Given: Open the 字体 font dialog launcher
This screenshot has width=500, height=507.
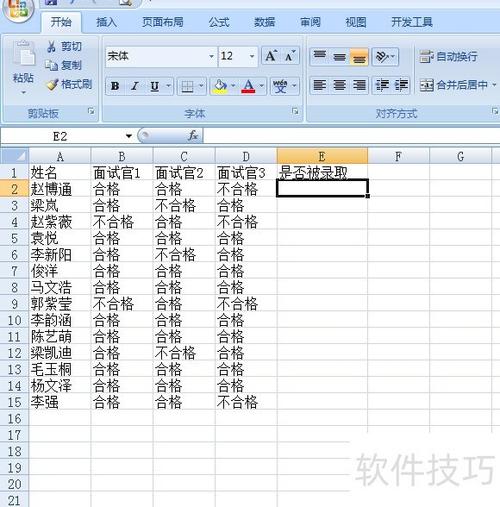Looking at the screenshot, I should pyautogui.click(x=295, y=111).
